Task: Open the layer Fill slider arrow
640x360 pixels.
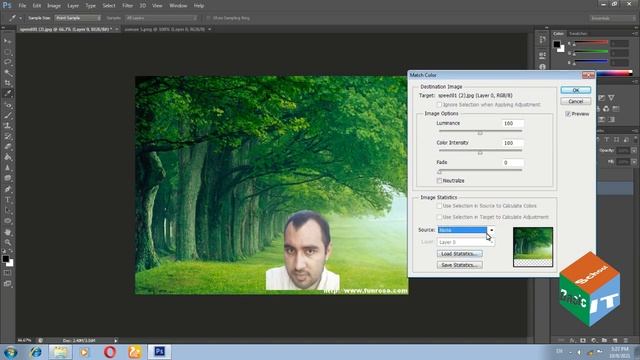Action: pyautogui.click(x=634, y=162)
